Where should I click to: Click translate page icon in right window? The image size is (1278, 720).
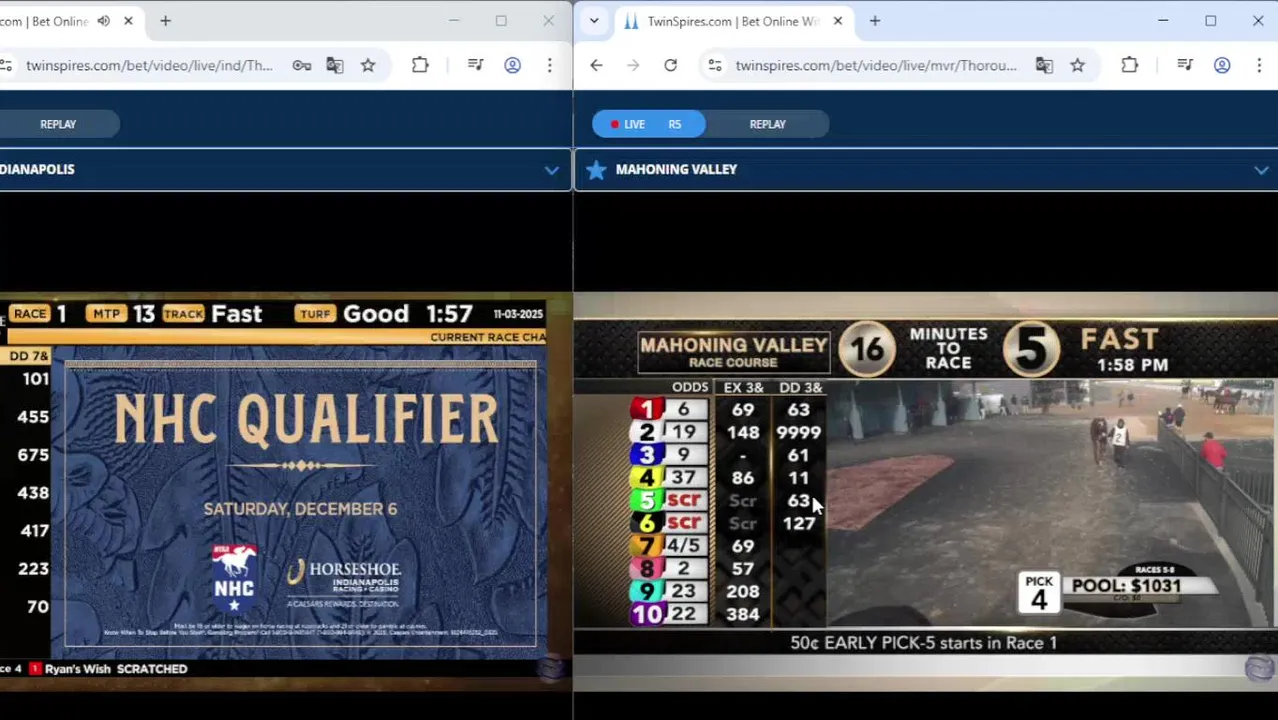1044,65
